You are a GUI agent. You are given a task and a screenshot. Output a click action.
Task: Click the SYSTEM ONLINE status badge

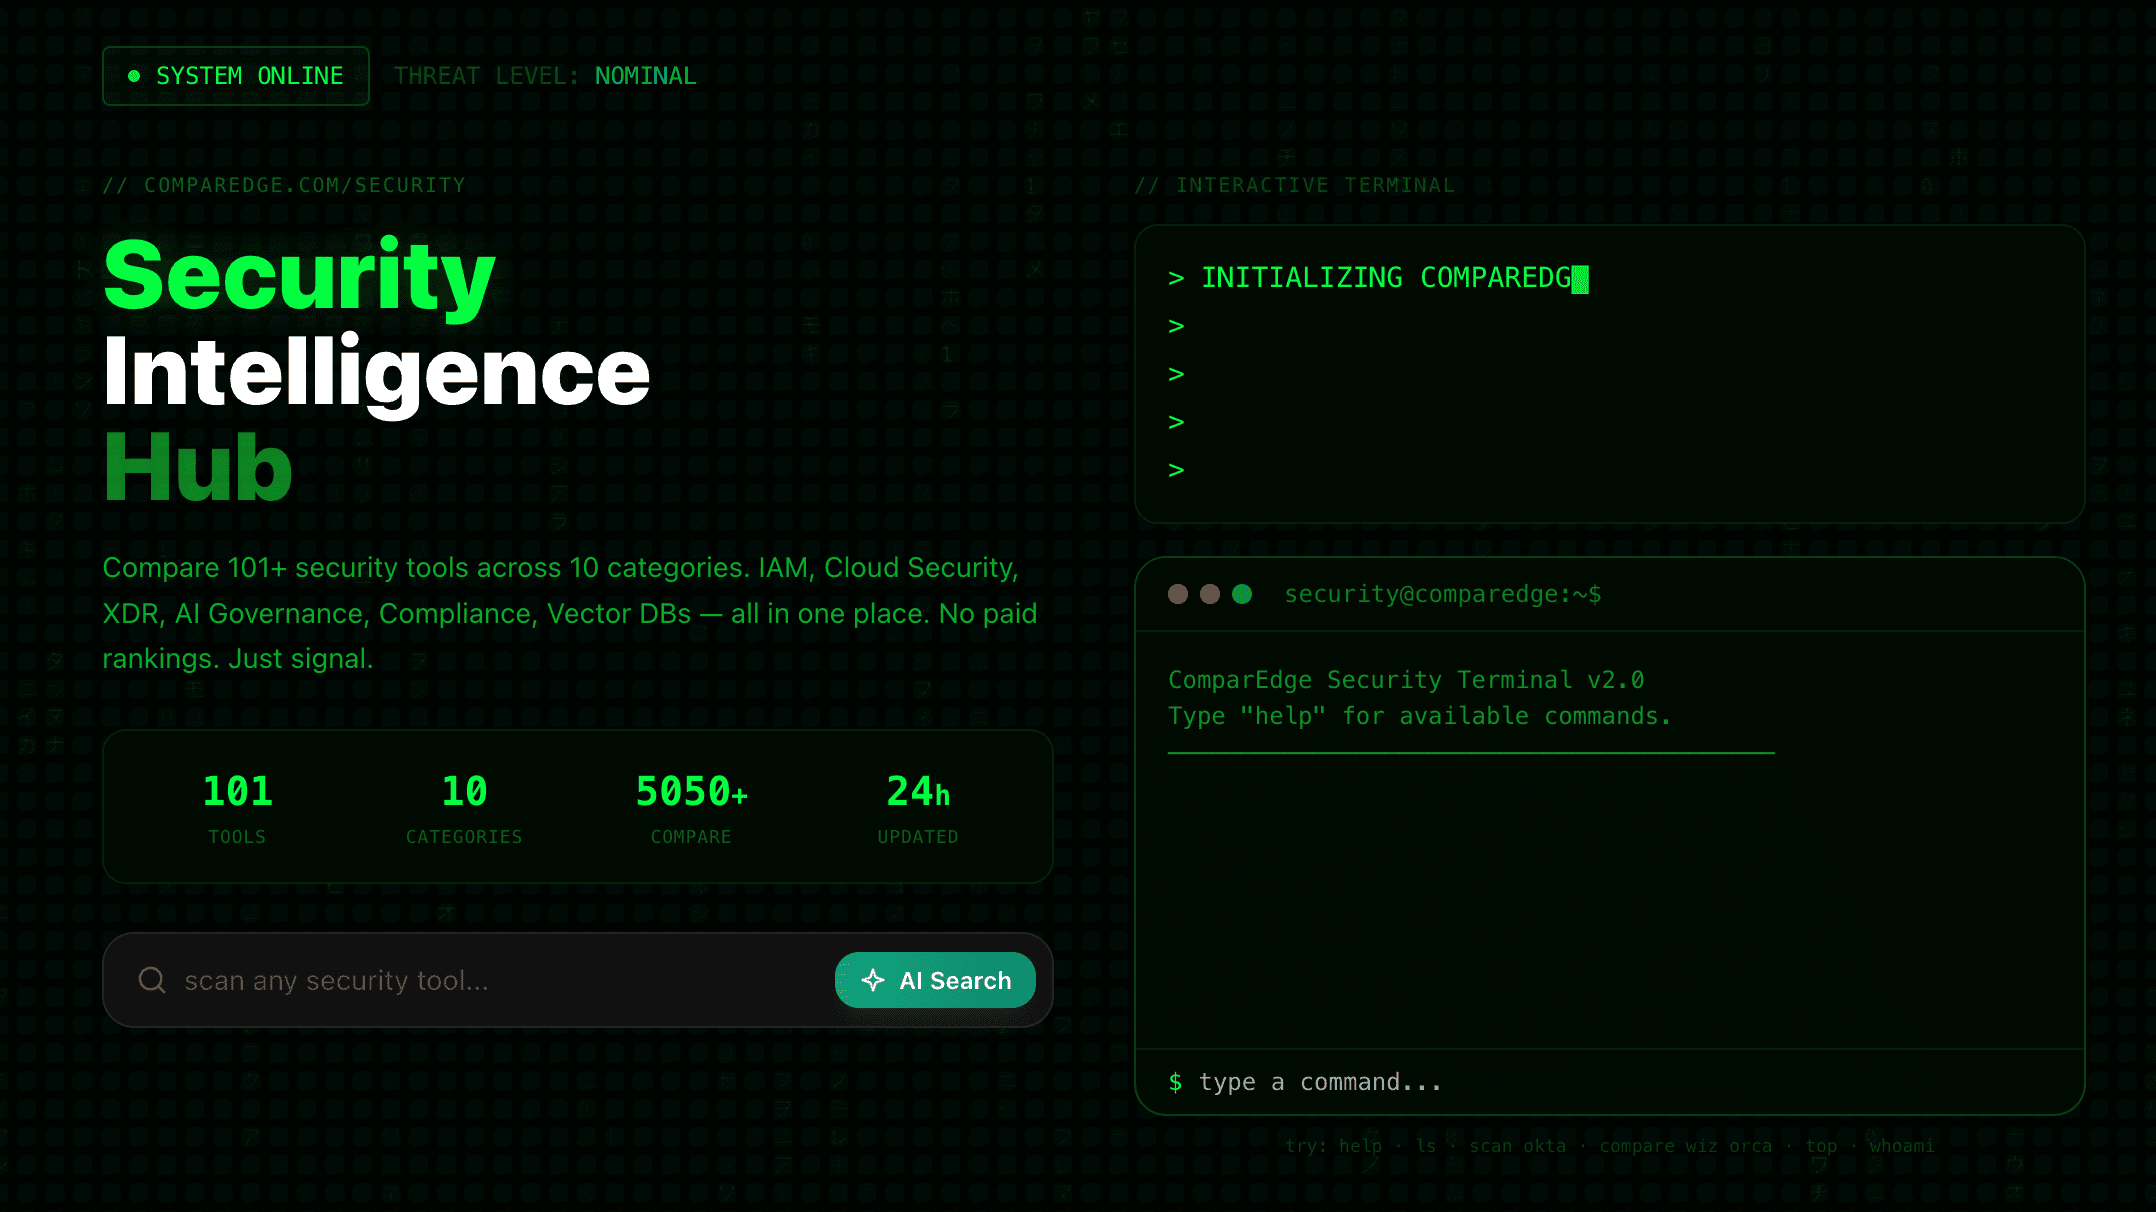tap(236, 76)
